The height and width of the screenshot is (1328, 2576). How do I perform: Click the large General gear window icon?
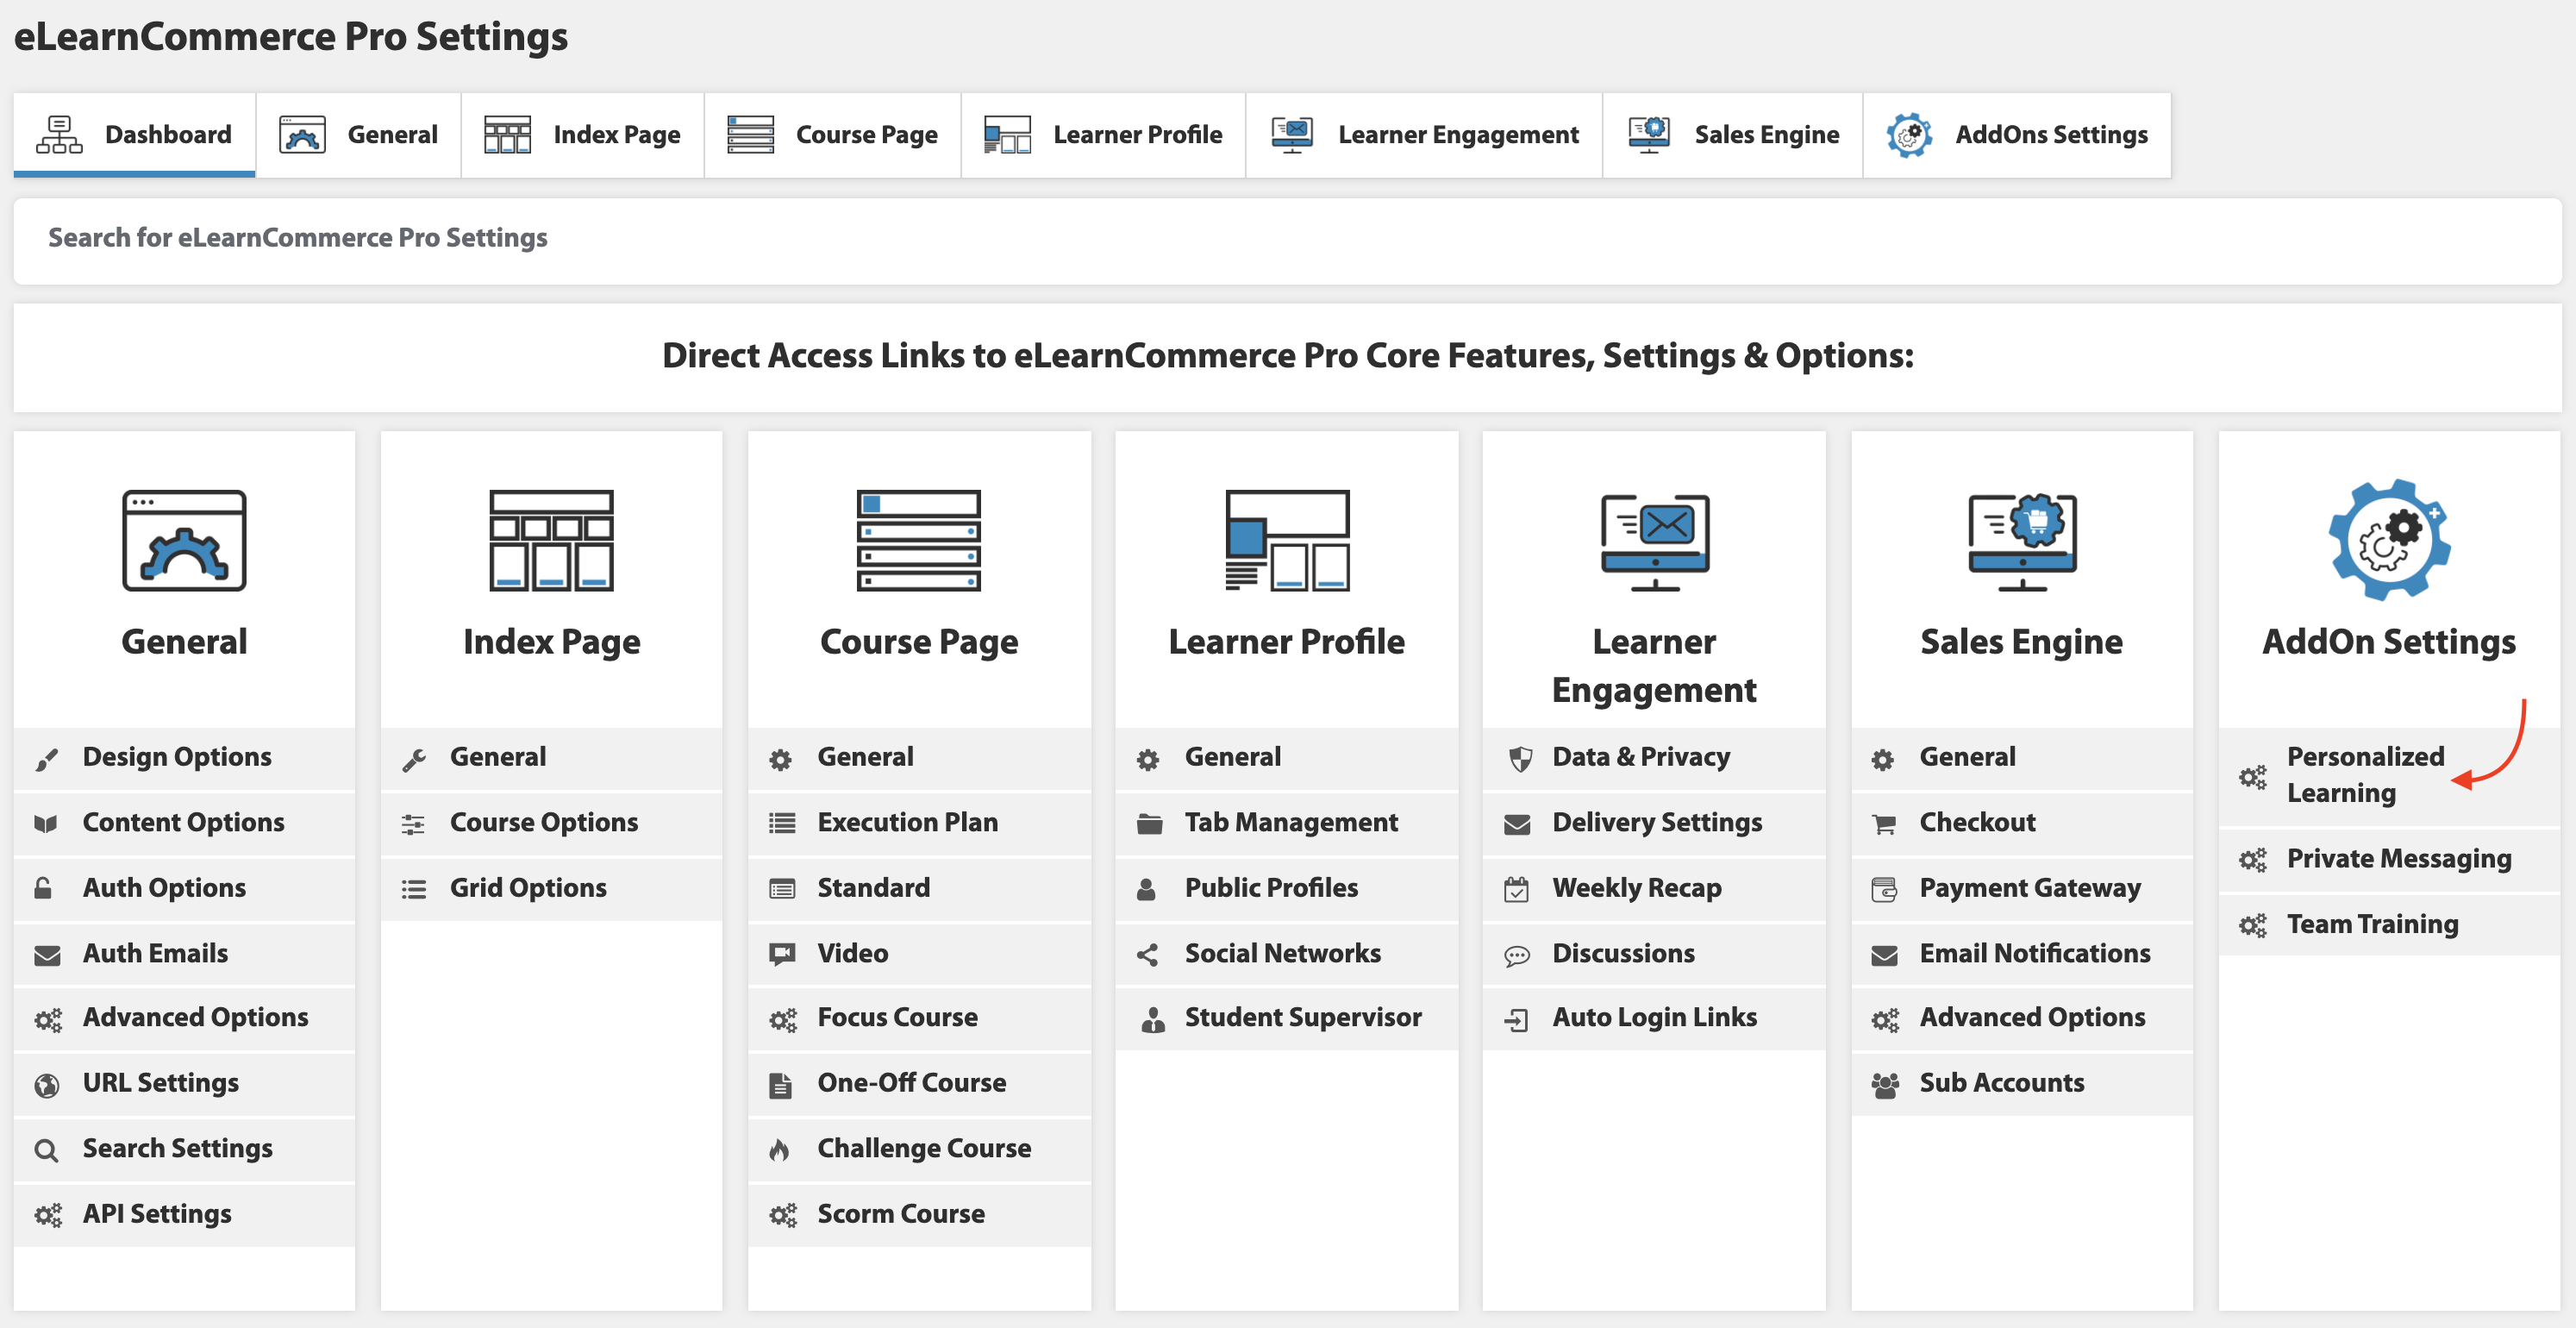184,540
